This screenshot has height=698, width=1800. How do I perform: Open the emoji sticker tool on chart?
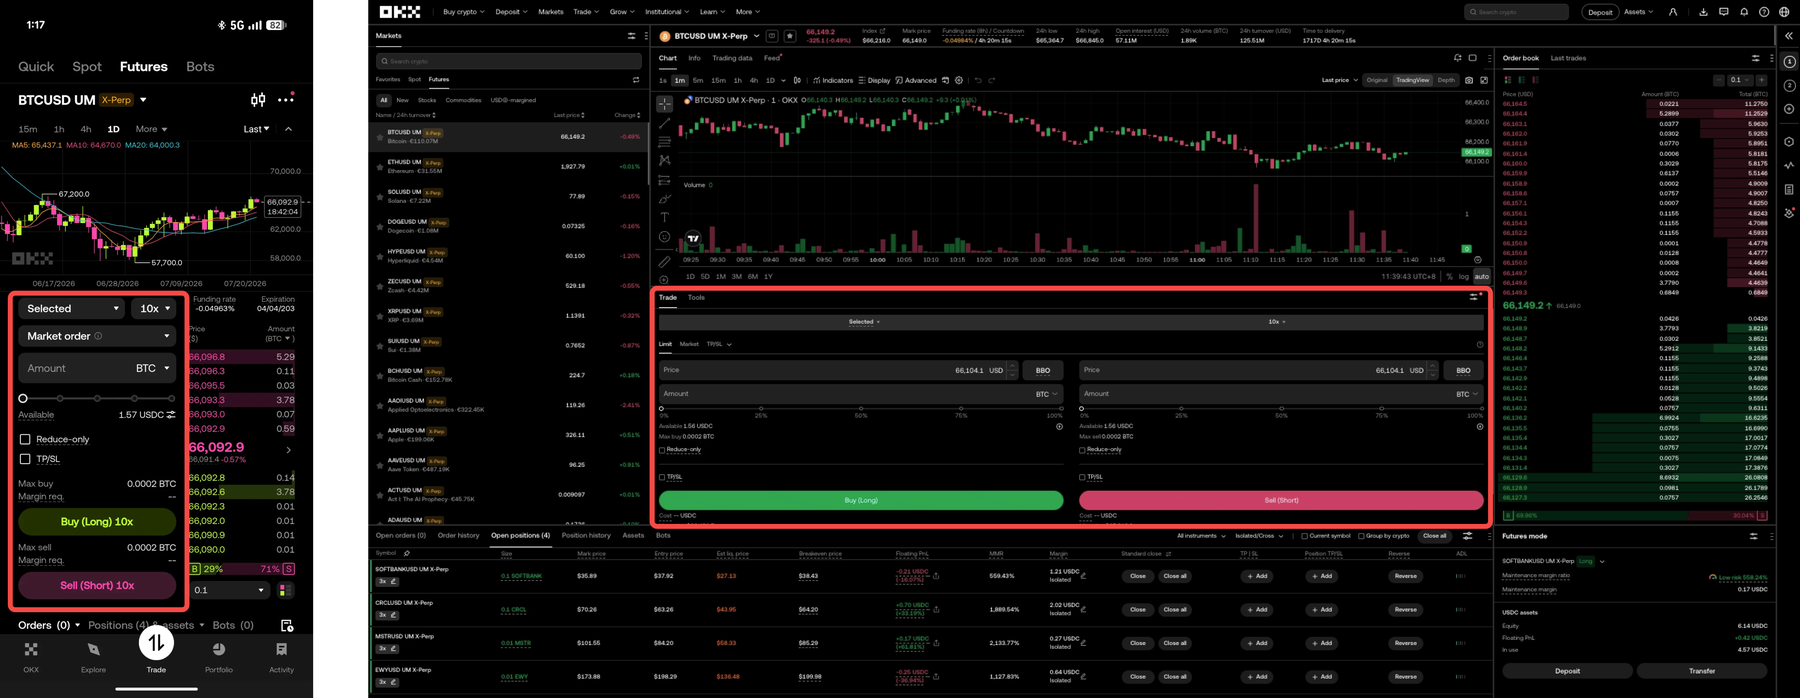(664, 237)
